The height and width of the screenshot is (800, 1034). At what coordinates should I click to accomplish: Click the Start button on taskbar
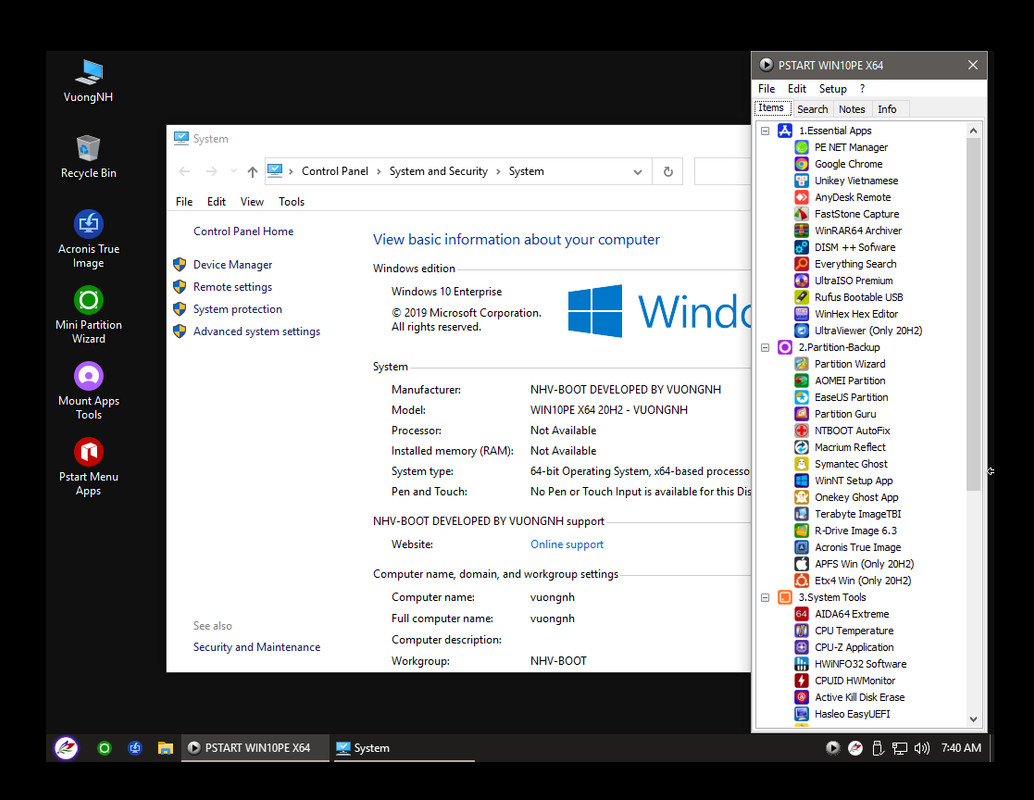pos(66,748)
